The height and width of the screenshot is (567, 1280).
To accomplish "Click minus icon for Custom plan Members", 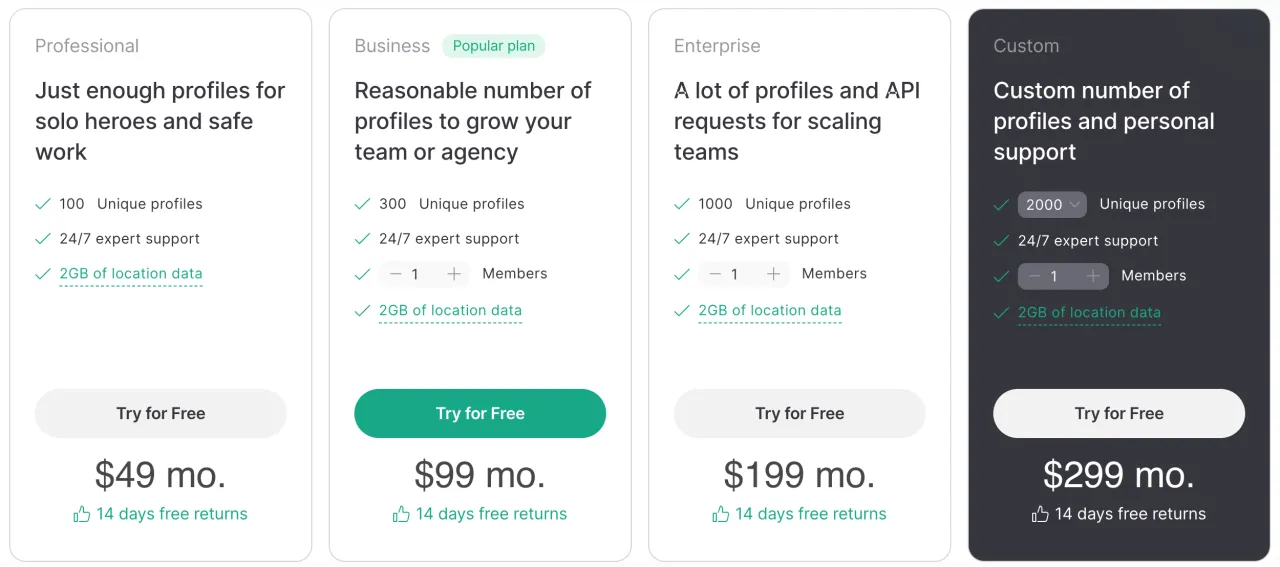I will [1035, 276].
